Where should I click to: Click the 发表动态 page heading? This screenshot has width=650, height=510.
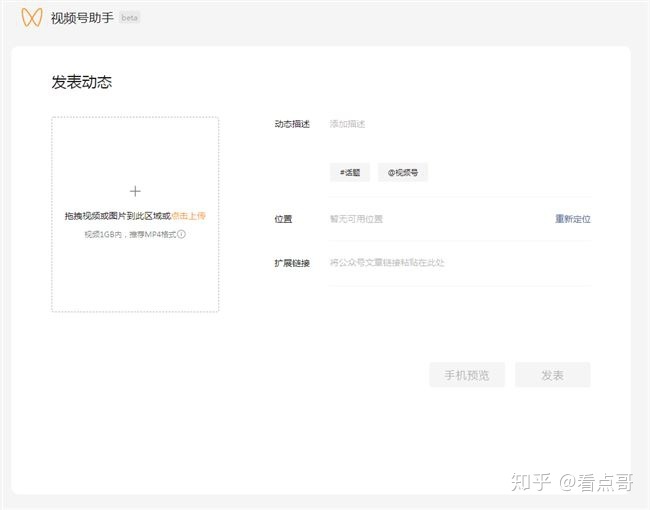(x=82, y=82)
